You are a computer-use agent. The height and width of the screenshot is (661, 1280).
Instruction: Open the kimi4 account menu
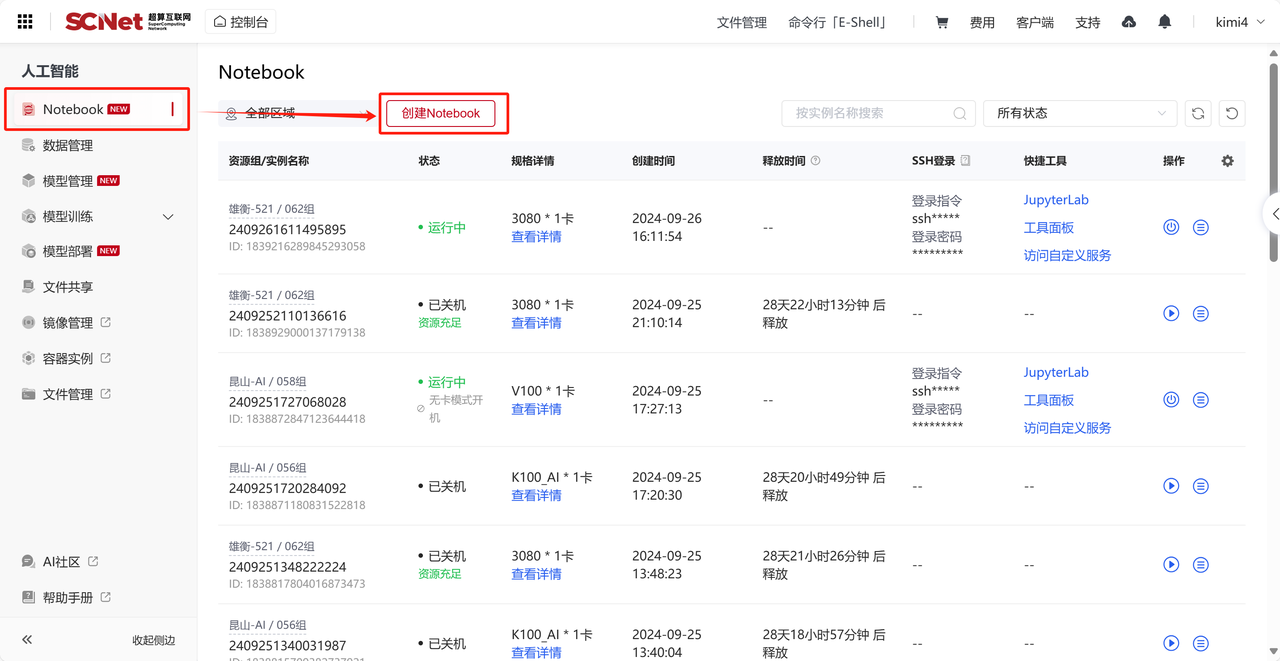coord(1239,22)
